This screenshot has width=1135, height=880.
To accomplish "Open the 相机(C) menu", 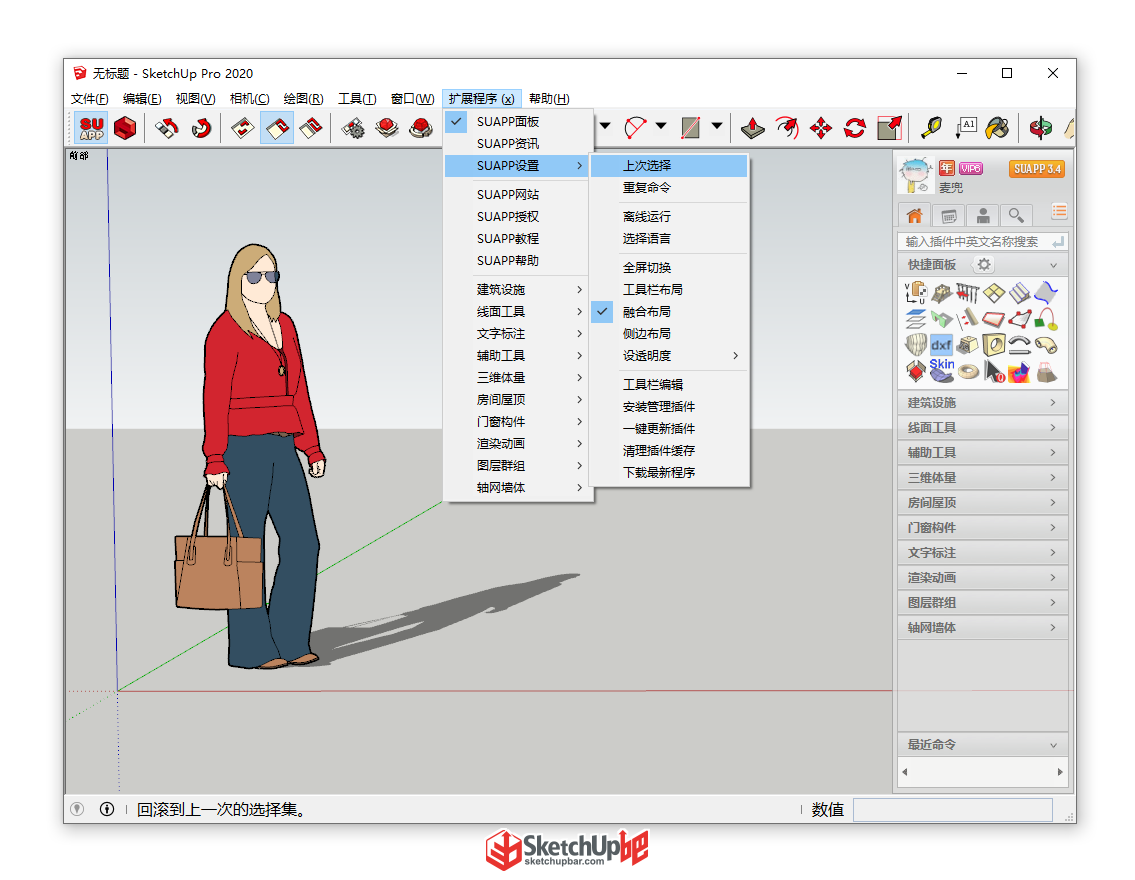I will click(x=249, y=98).
